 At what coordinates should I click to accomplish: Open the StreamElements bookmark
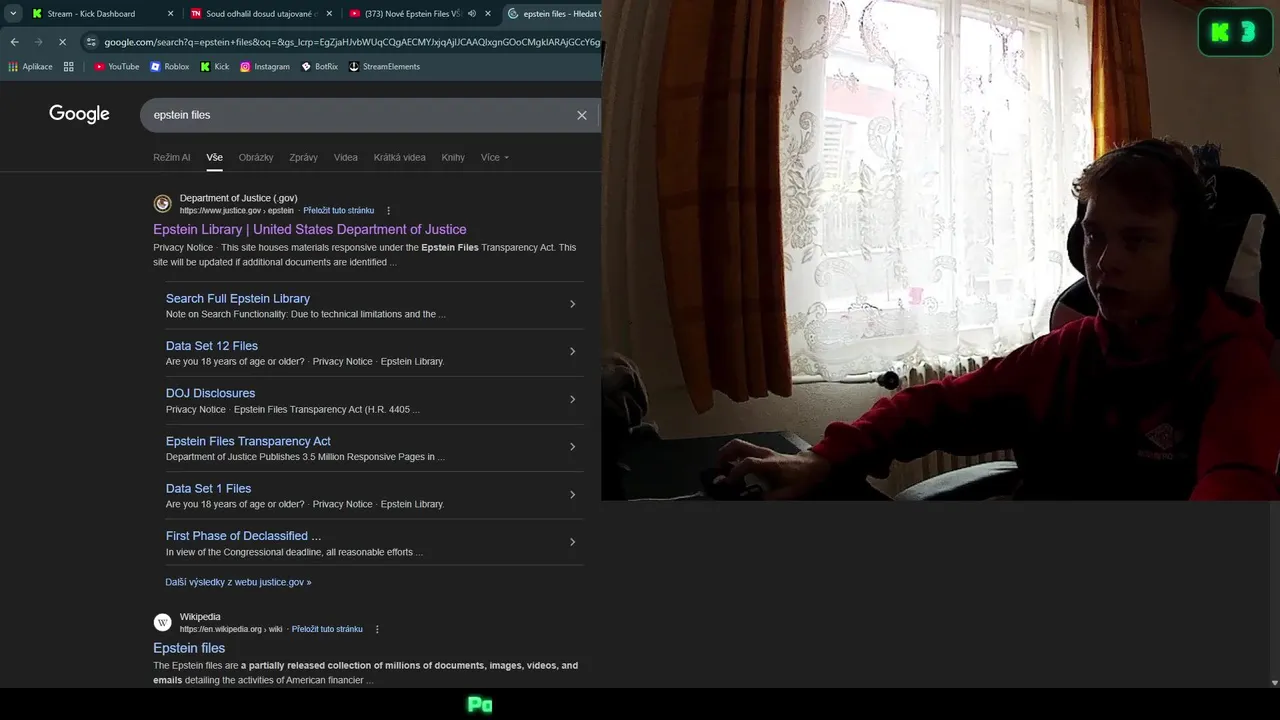pos(384,67)
